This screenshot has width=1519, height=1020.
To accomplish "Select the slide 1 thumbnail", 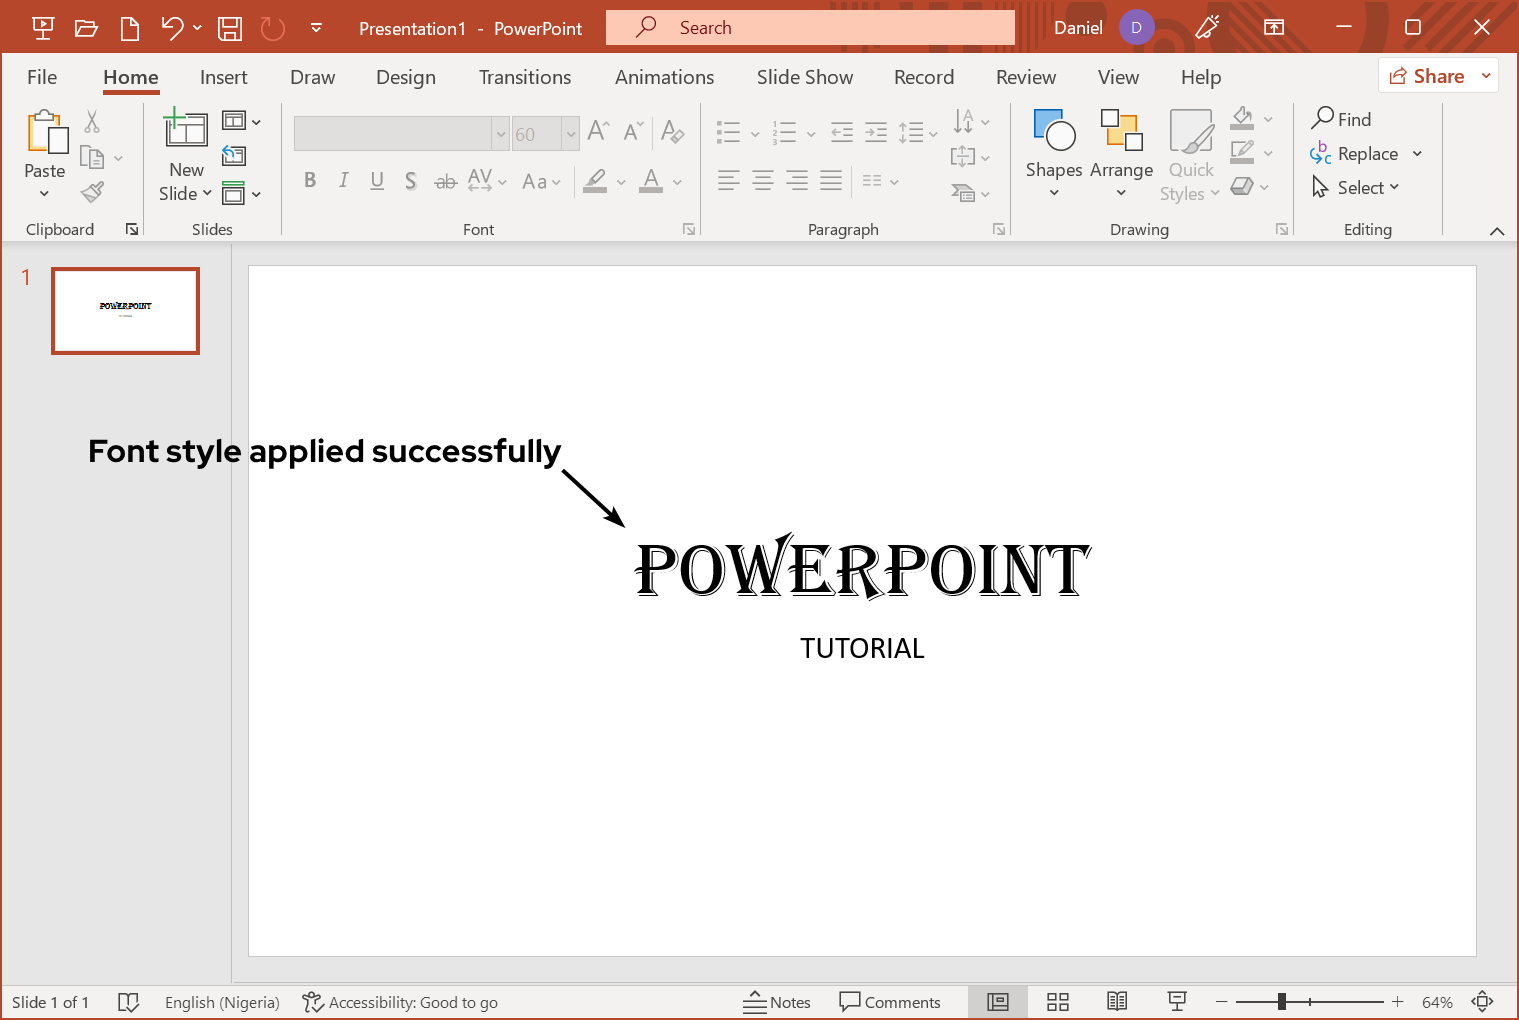I will [x=124, y=310].
